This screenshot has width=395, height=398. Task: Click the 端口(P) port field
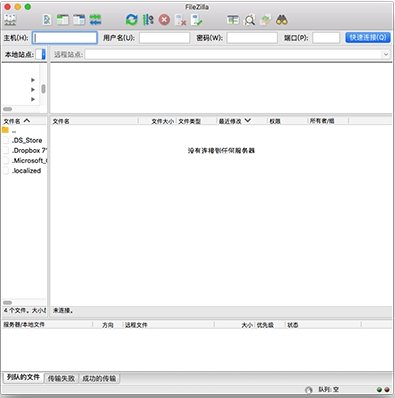[x=326, y=38]
